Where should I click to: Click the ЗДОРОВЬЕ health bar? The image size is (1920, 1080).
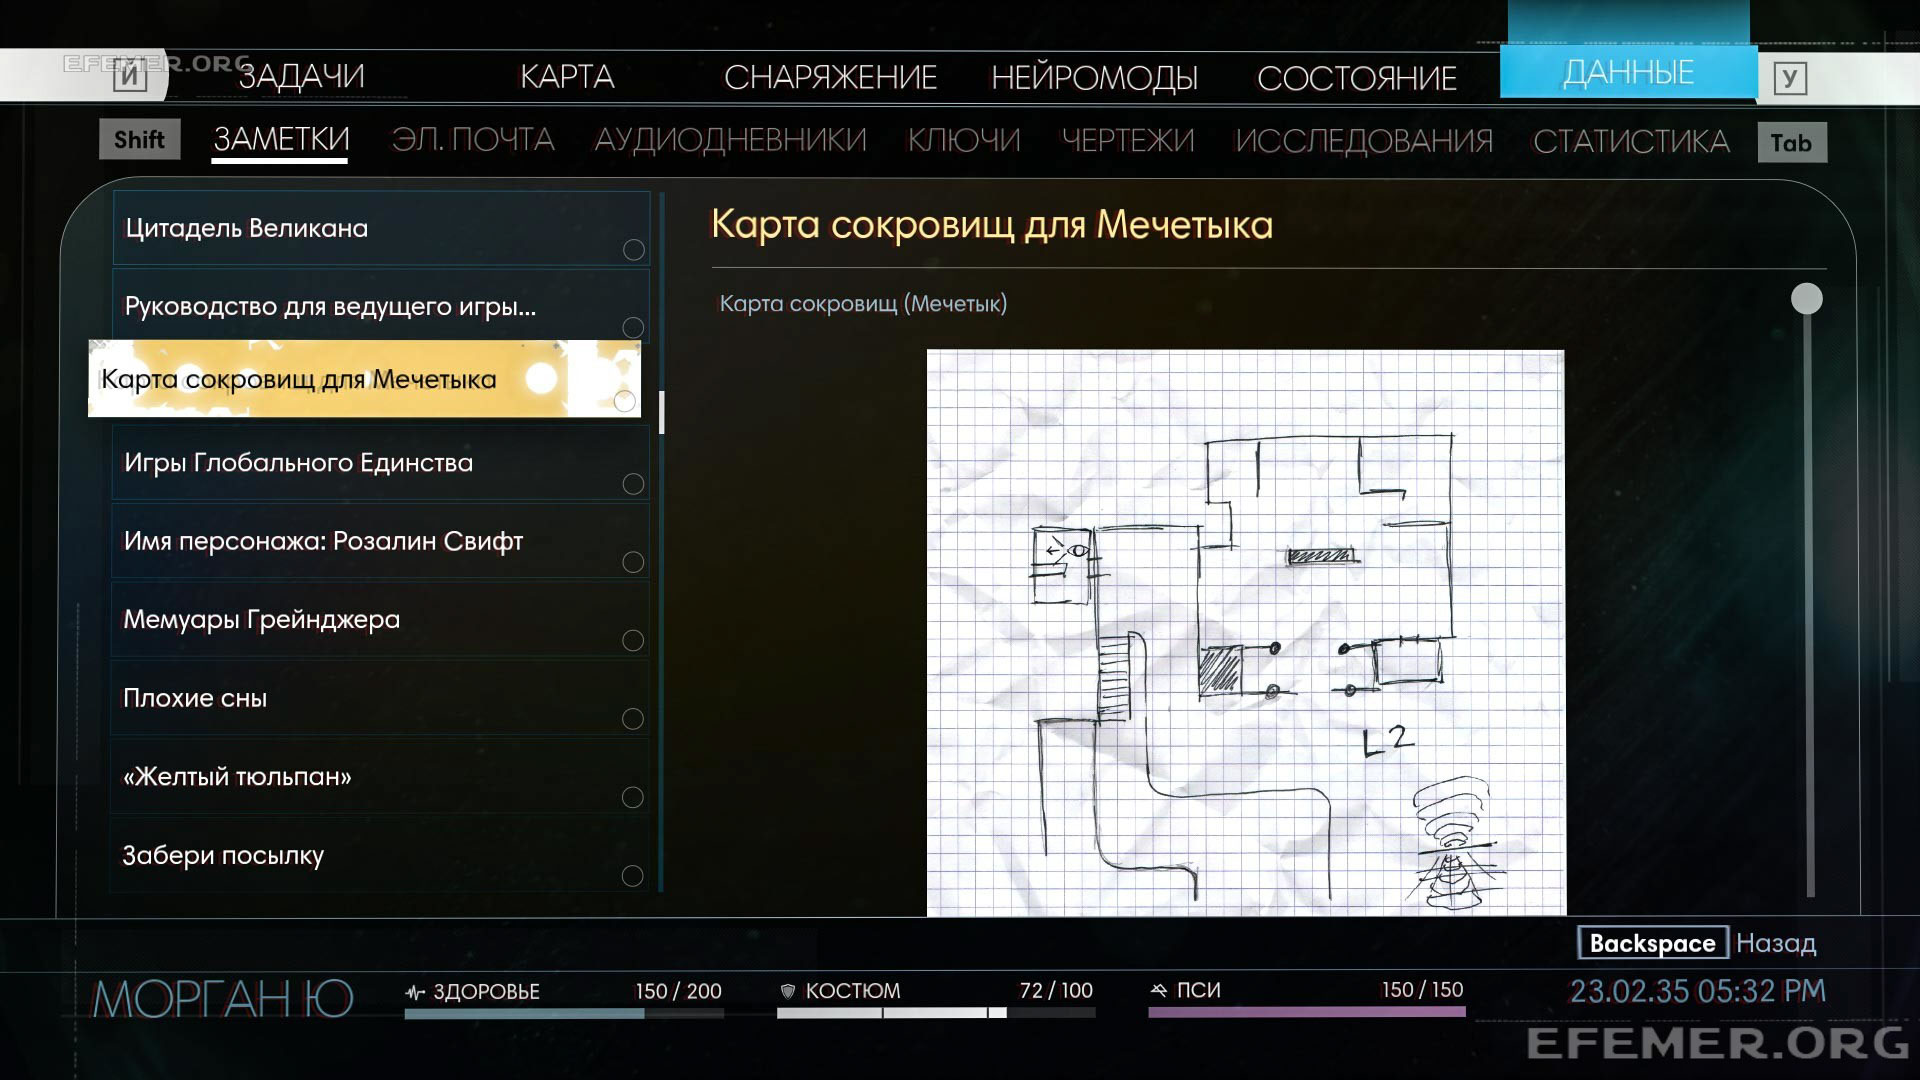[x=564, y=1013]
